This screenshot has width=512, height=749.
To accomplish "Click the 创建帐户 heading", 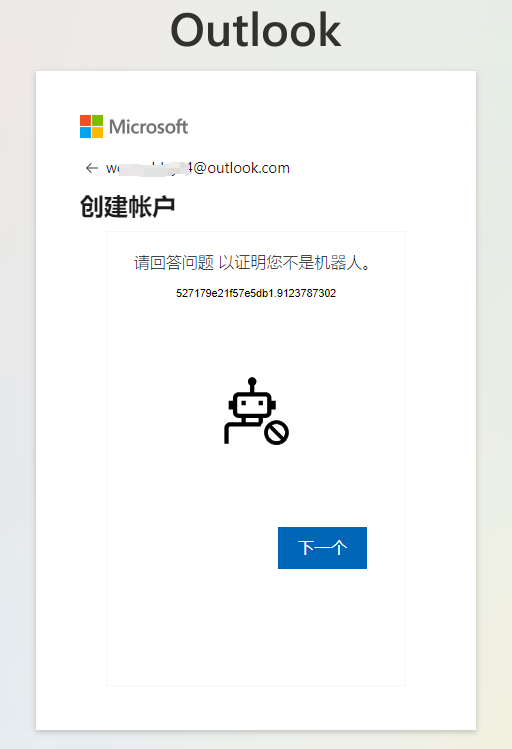I will click(127, 207).
